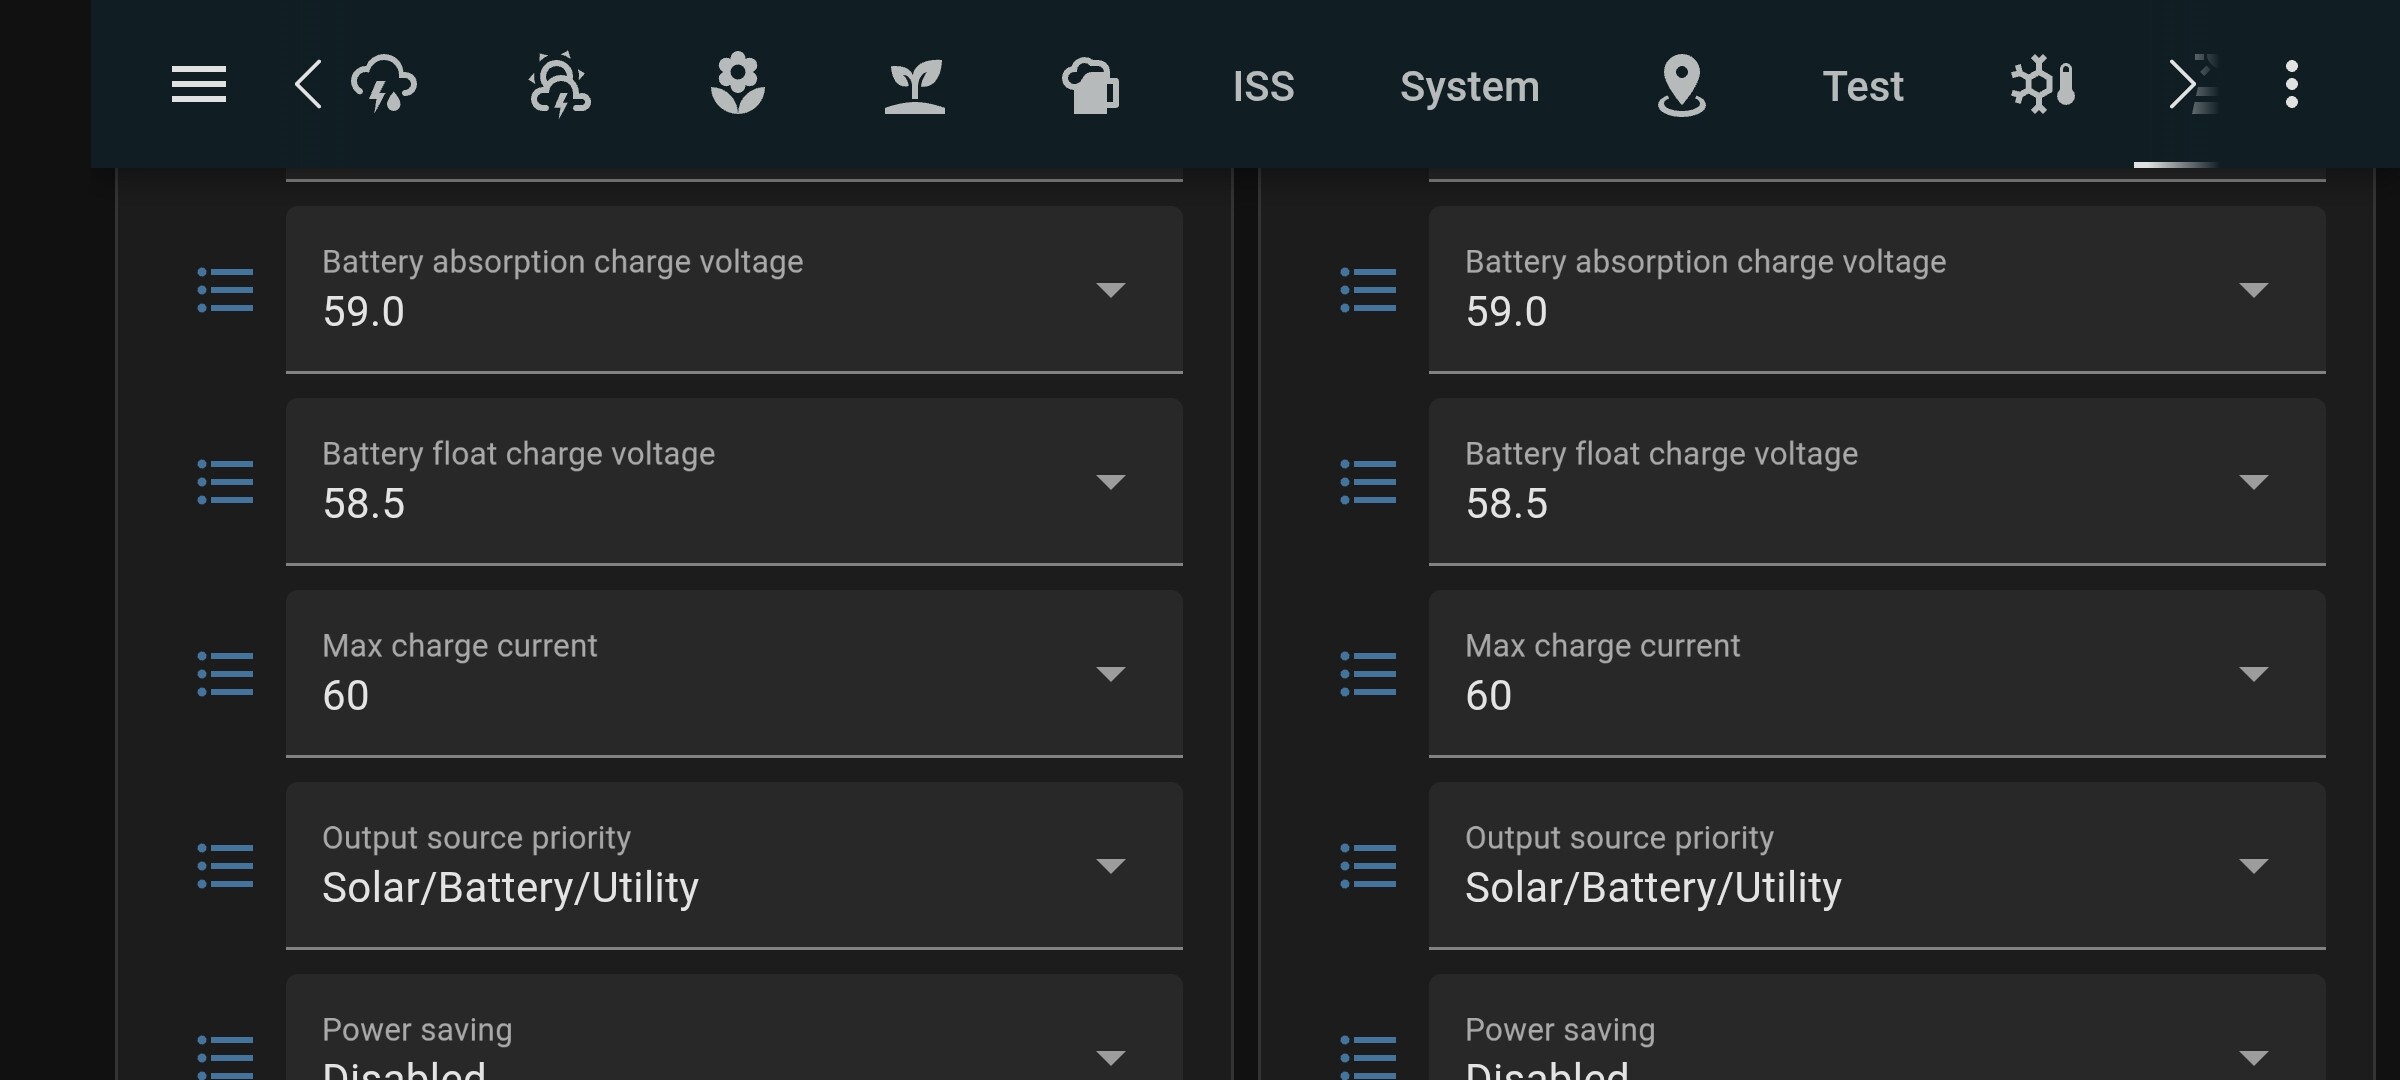
Task: Open the rain and lightning weather tab
Action: click(x=384, y=85)
